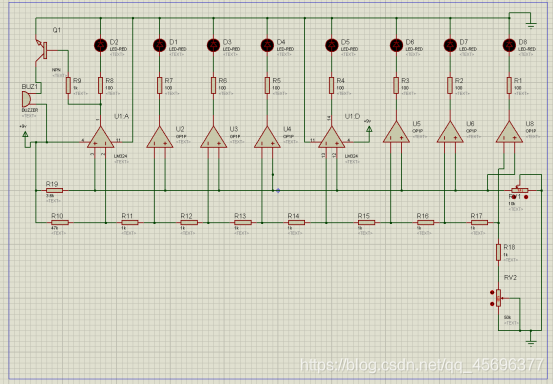Select resistor R8 under D2
Image resolution: width=554 pixels, height=384 pixels.
(x=100, y=85)
